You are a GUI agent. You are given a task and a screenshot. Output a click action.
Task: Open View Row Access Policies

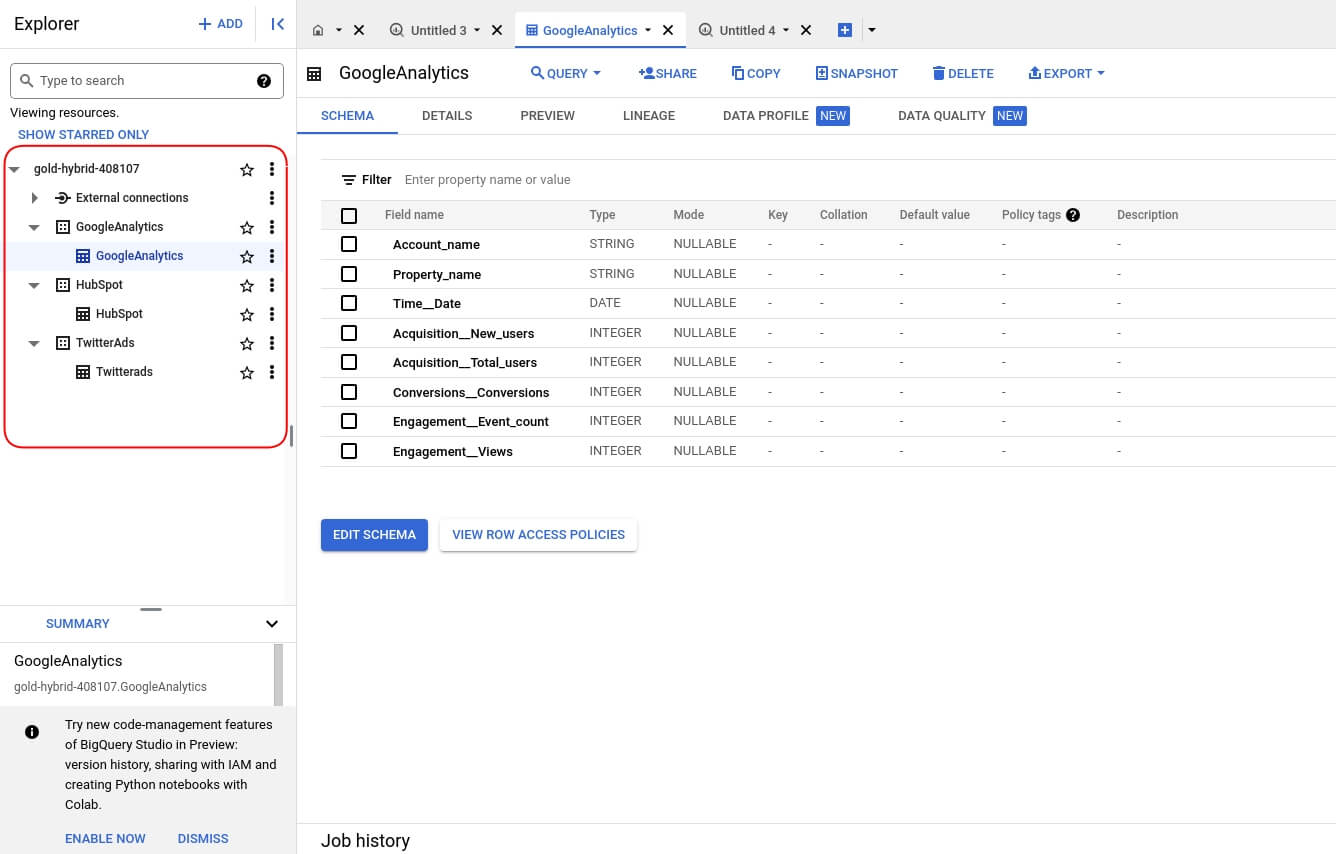point(538,535)
